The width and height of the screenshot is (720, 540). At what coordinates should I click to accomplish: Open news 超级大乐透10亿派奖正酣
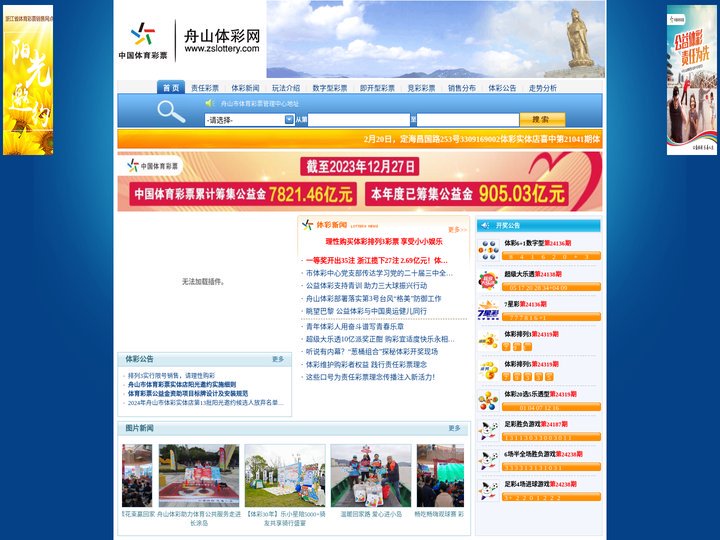[380, 339]
